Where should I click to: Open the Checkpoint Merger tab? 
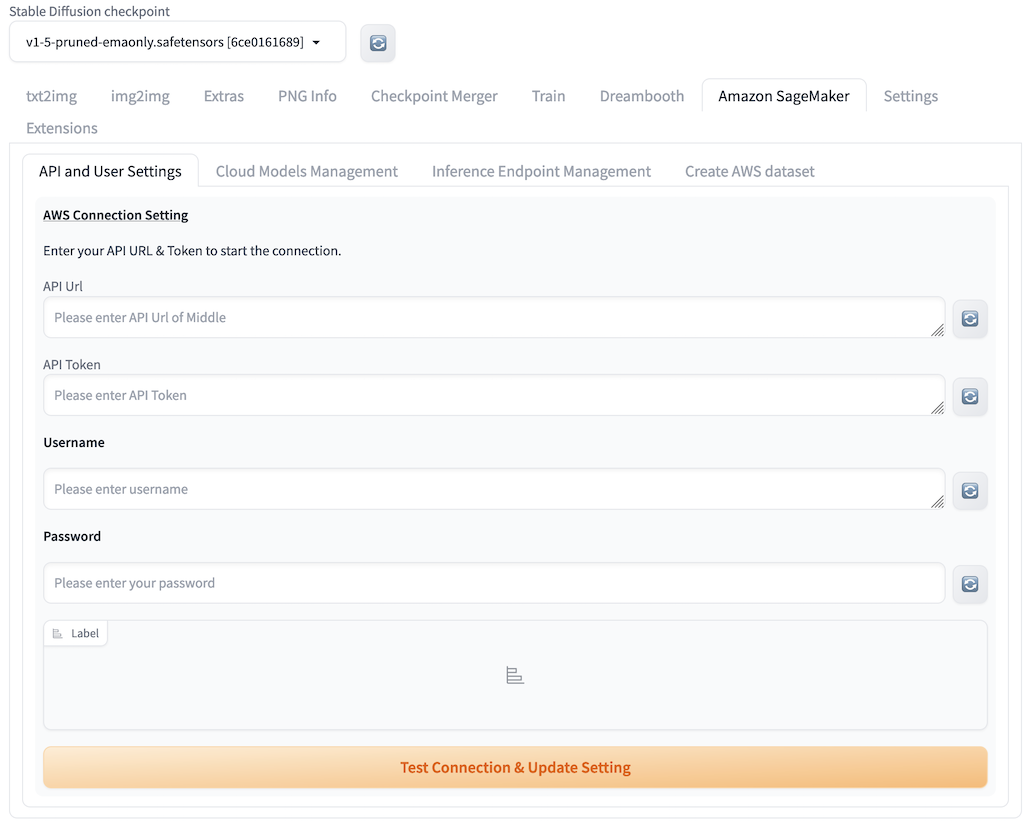coord(434,96)
